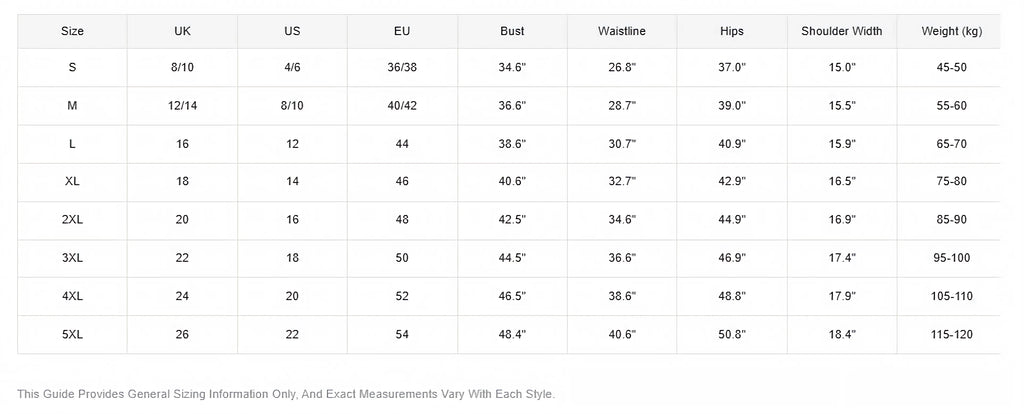
Task: Select the 115-120 weight cell
Action: coord(952,334)
